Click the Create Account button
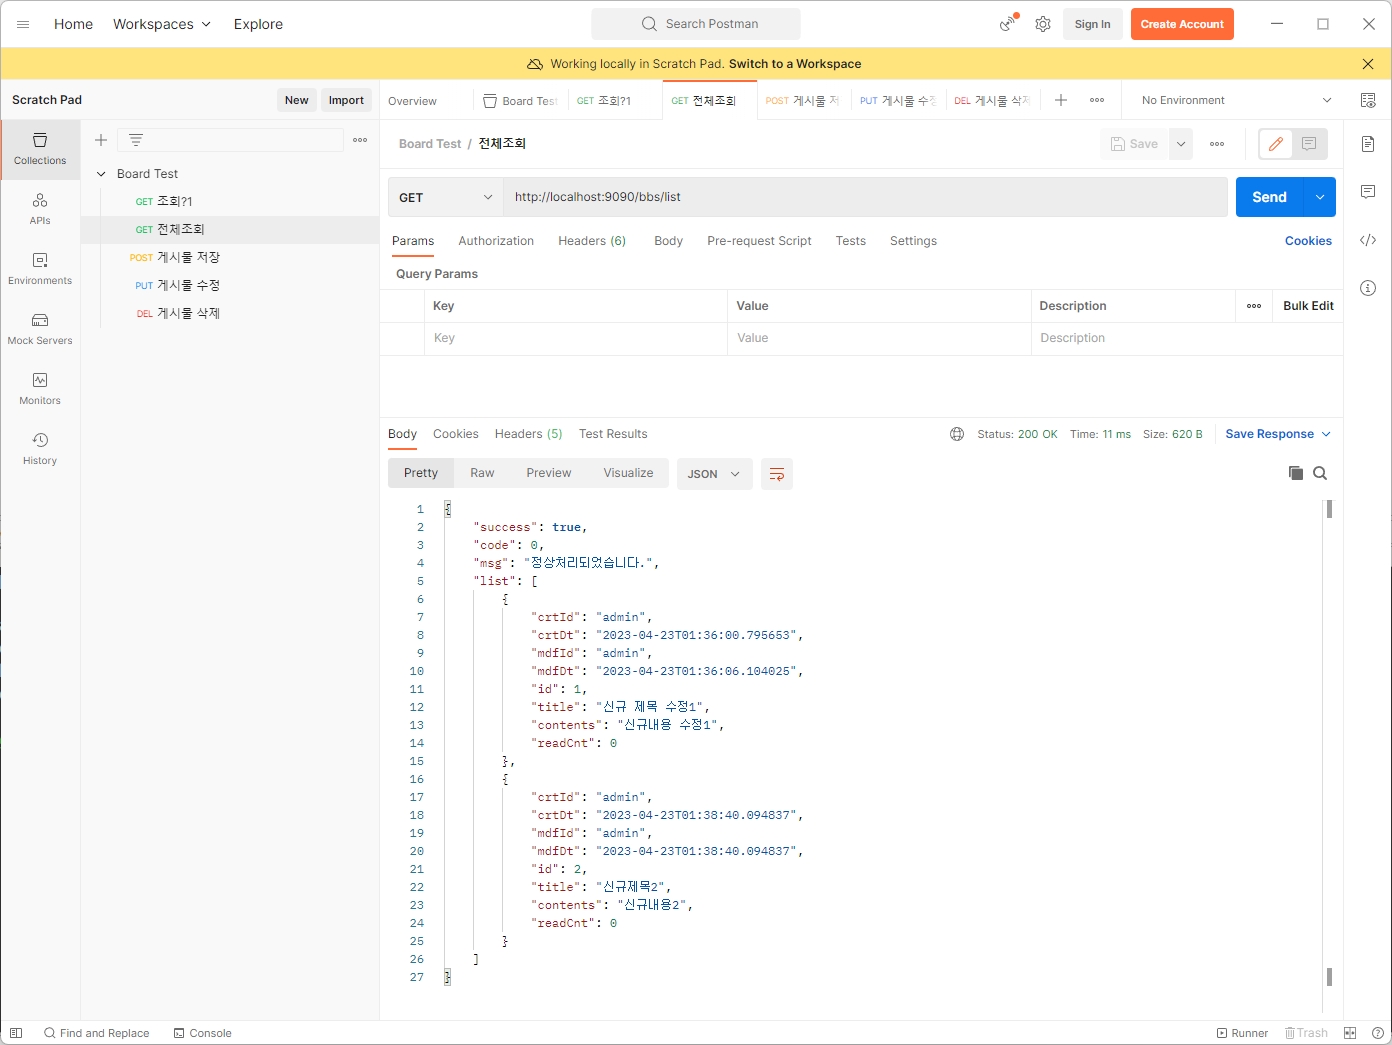 click(x=1182, y=24)
